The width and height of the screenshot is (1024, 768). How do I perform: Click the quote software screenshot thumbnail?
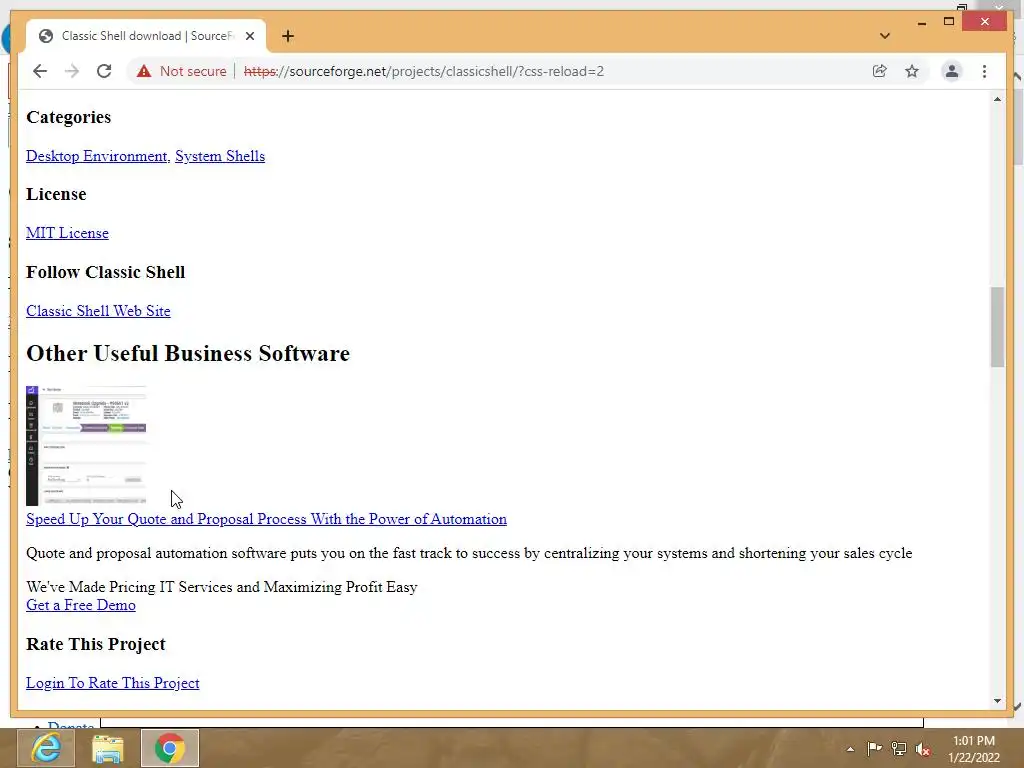click(86, 445)
